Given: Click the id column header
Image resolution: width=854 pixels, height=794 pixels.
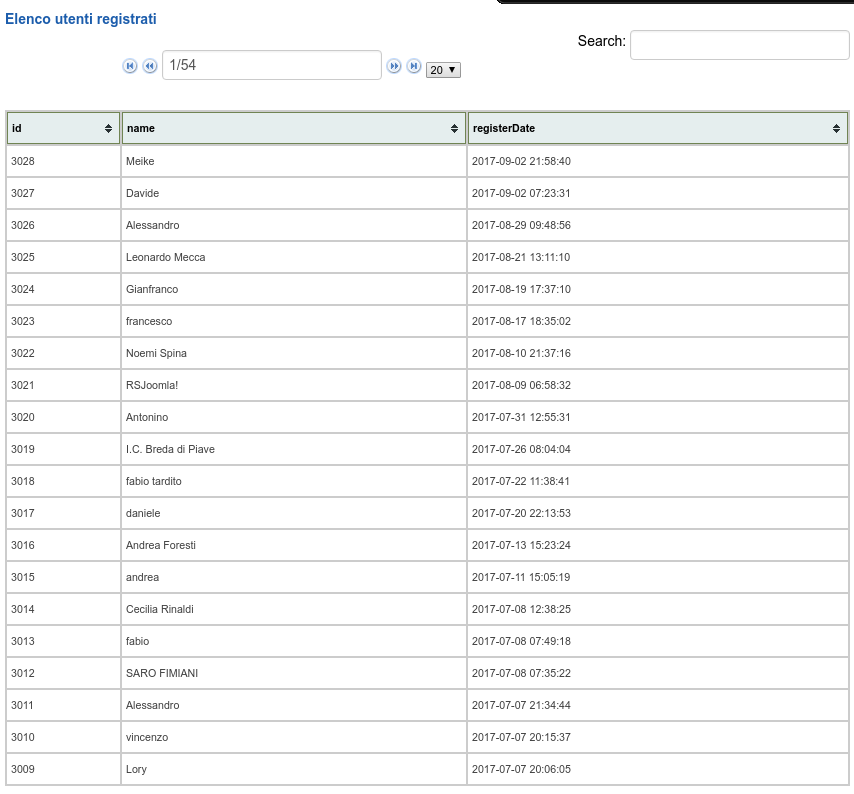Looking at the screenshot, I should (40, 128).
